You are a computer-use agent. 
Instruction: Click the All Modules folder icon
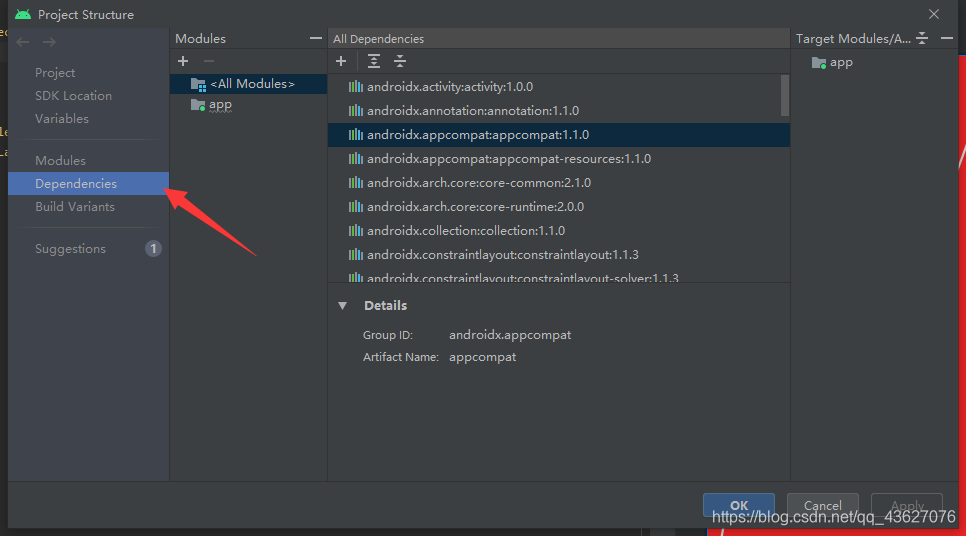(x=198, y=84)
